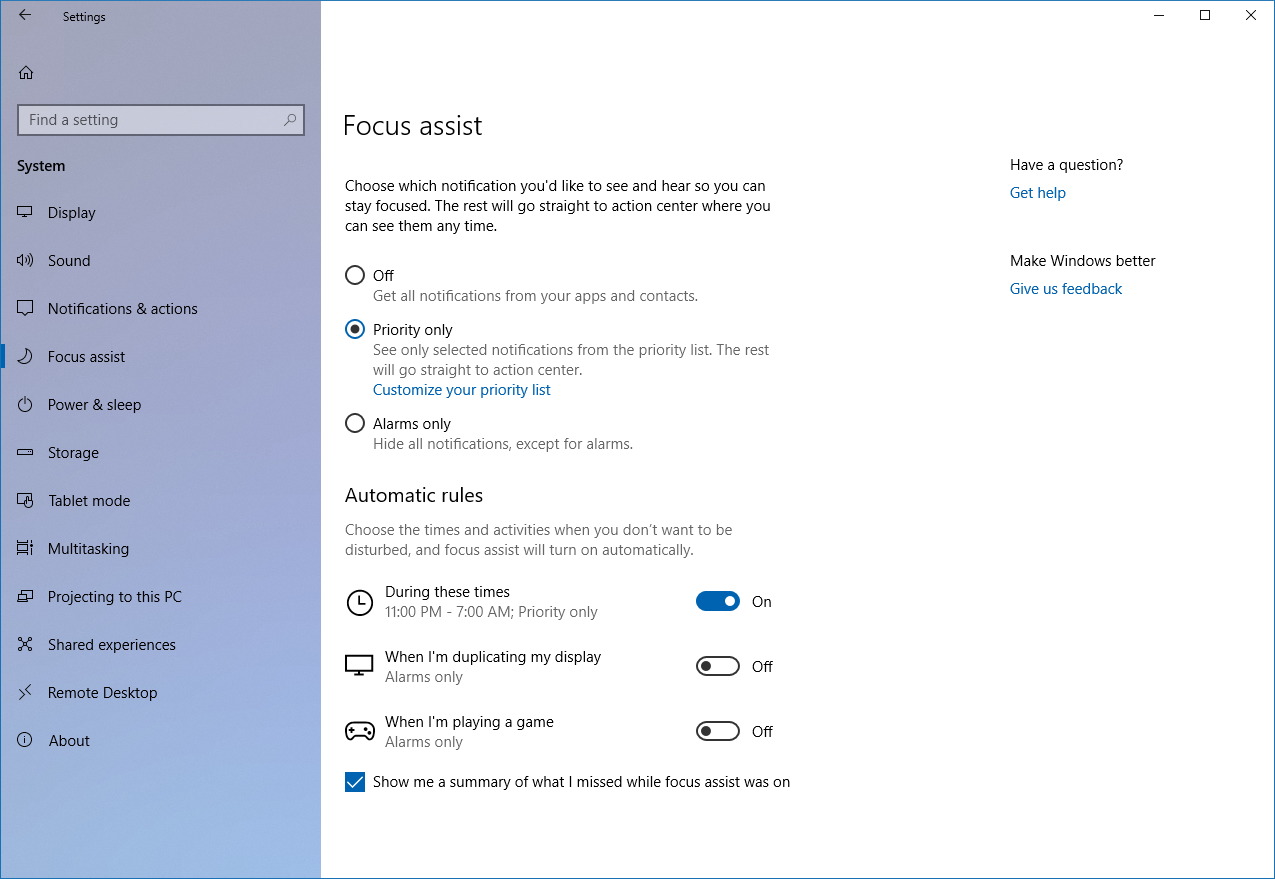Open Power & sleep settings

pos(160,405)
